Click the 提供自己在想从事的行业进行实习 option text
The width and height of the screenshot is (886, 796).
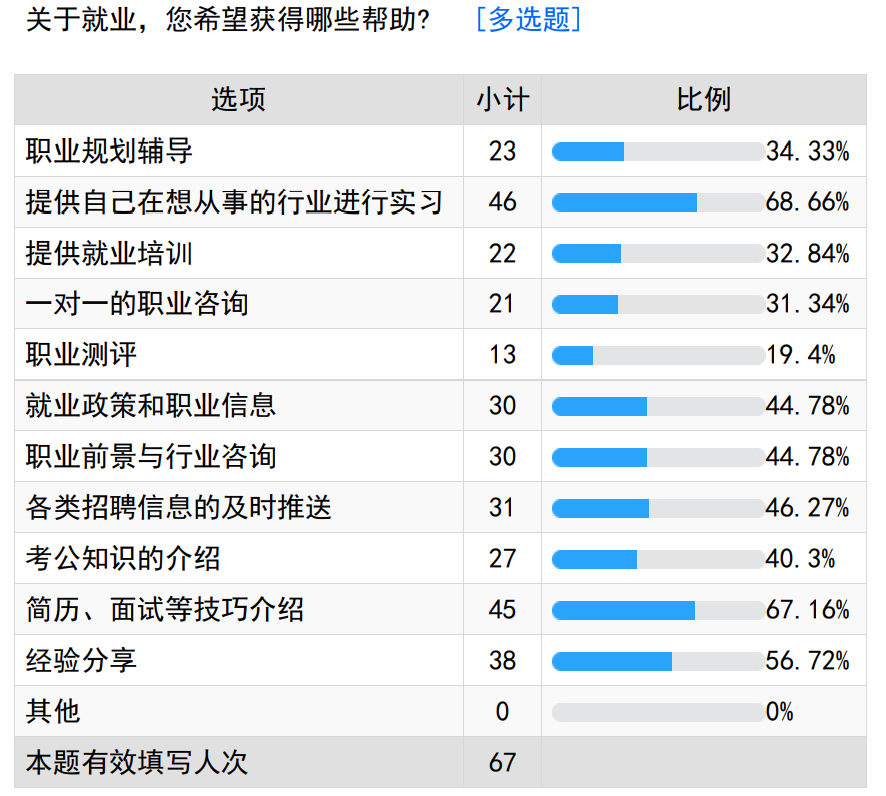pos(234,202)
